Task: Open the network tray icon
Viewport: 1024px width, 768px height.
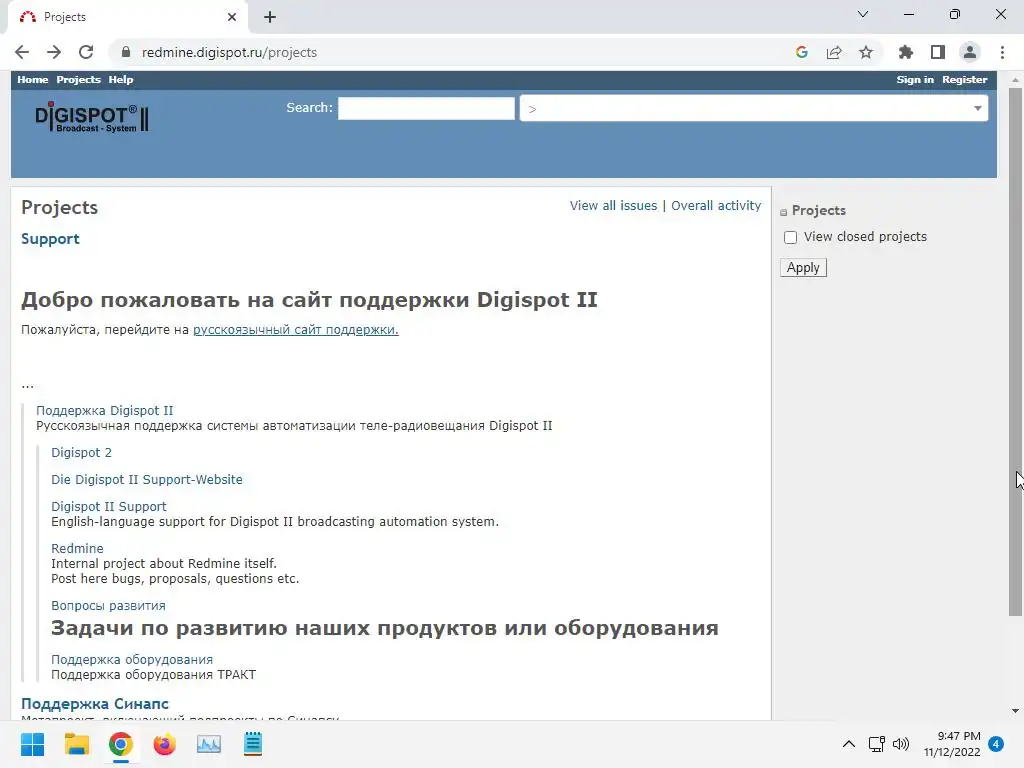Action: pyautogui.click(x=876, y=744)
